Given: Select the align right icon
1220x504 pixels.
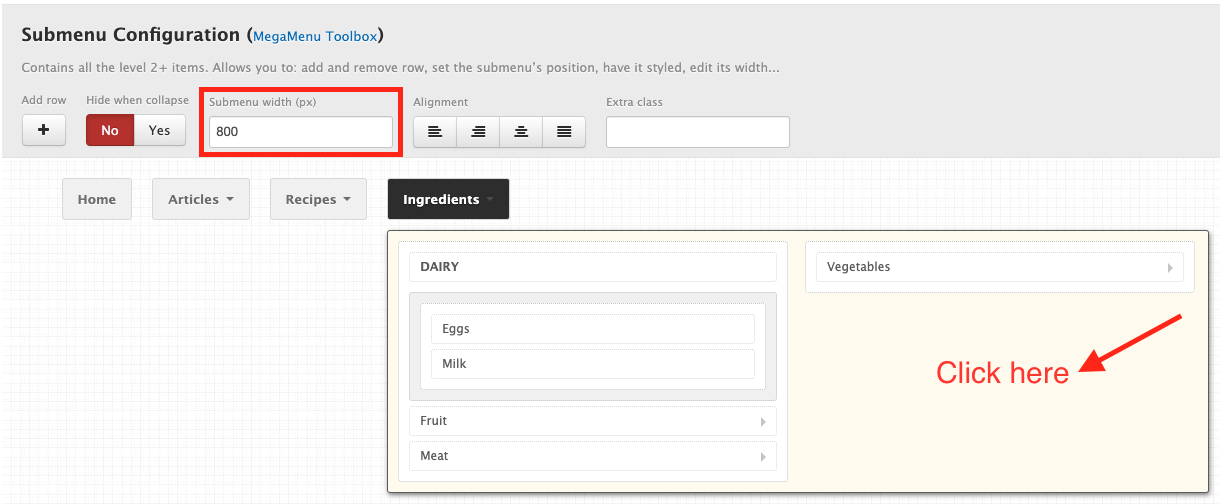Looking at the screenshot, I should [478, 132].
